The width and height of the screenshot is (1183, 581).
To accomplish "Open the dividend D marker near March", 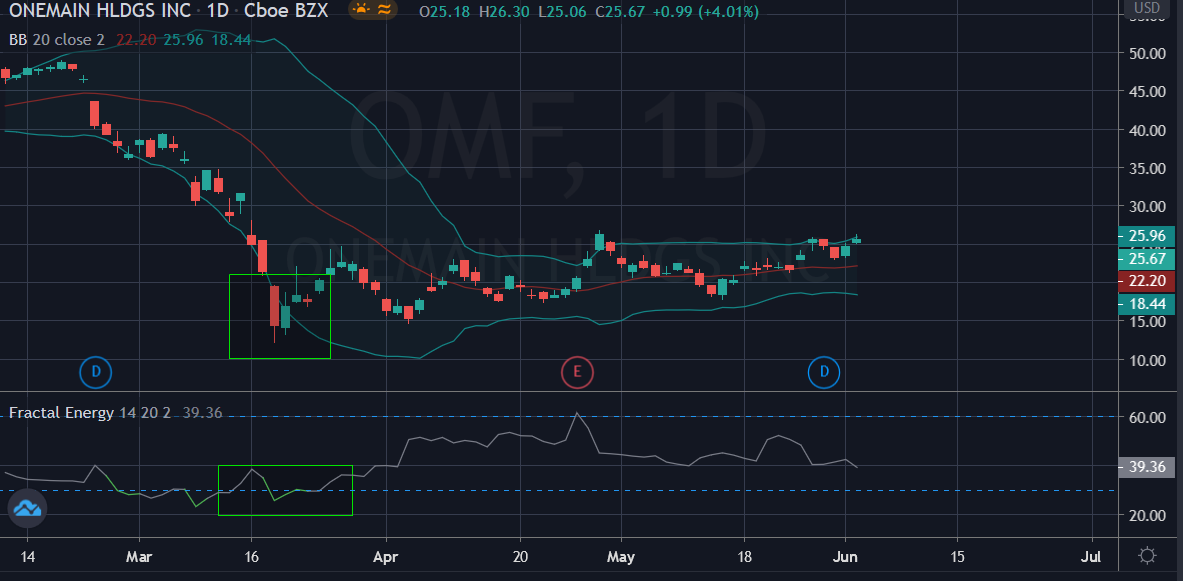I will pyautogui.click(x=96, y=371).
